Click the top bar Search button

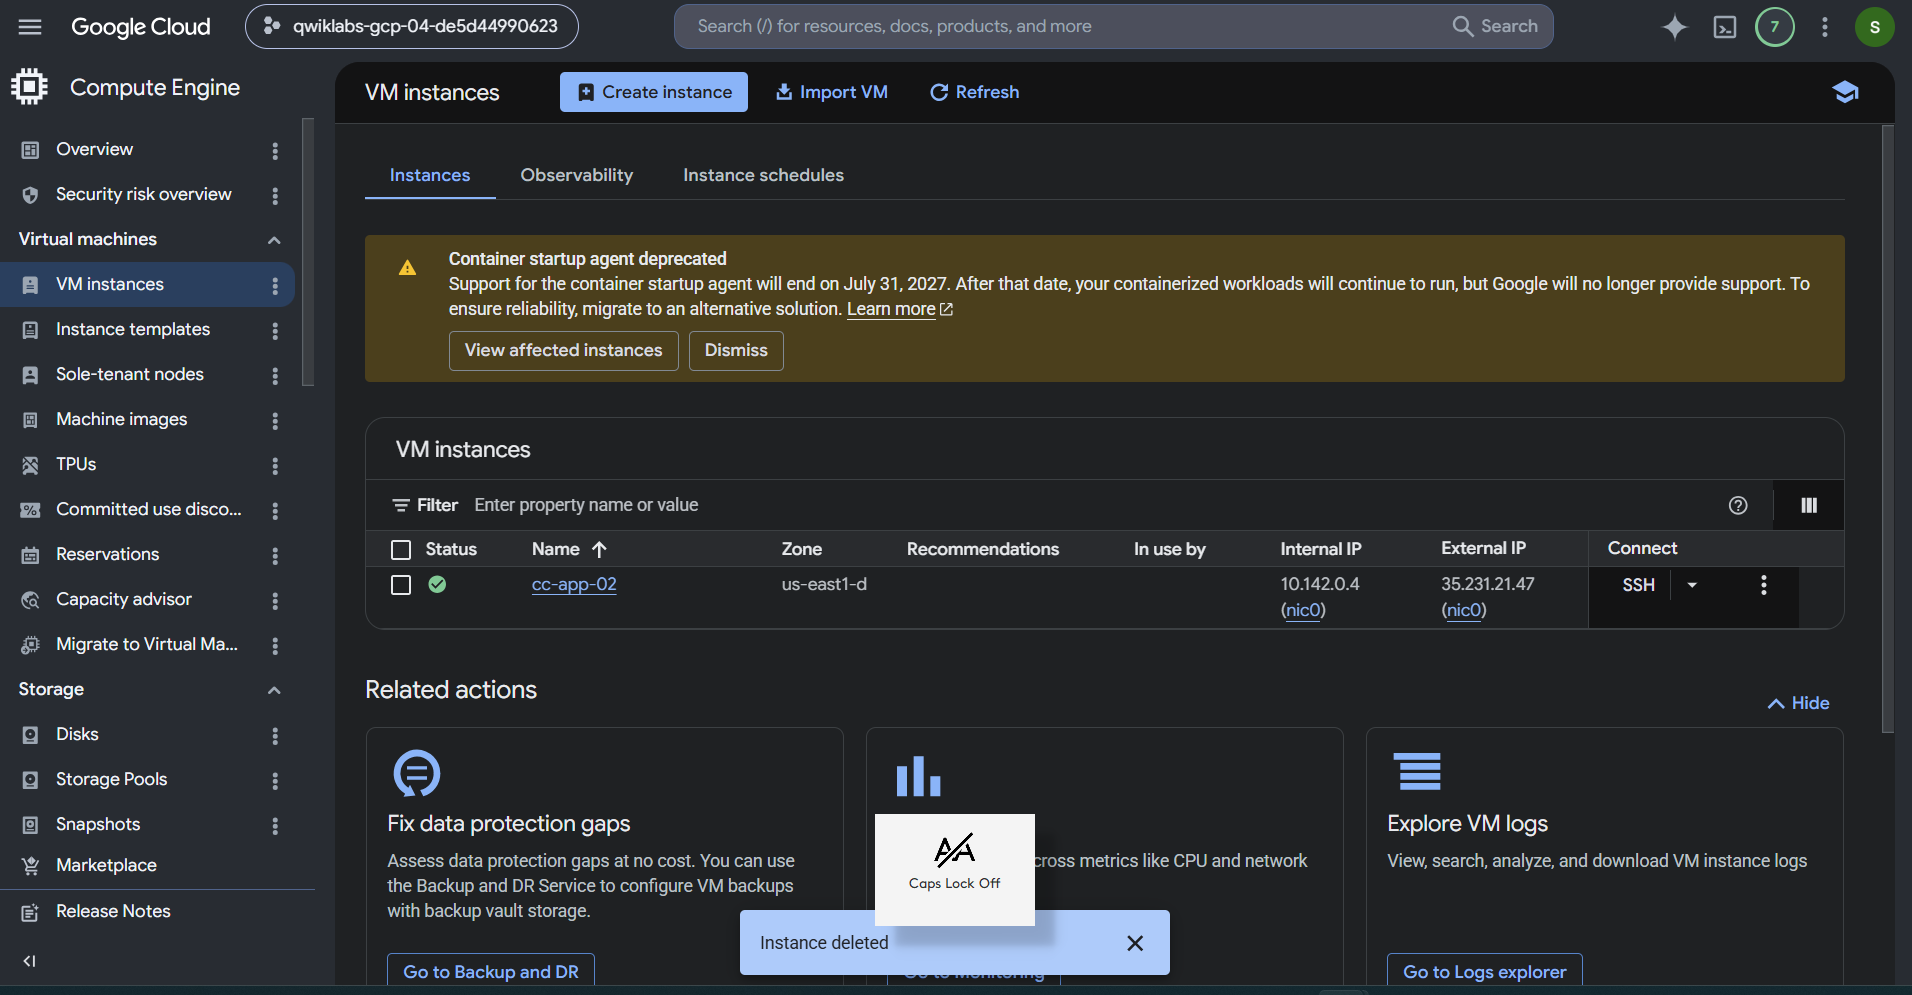click(x=1495, y=27)
